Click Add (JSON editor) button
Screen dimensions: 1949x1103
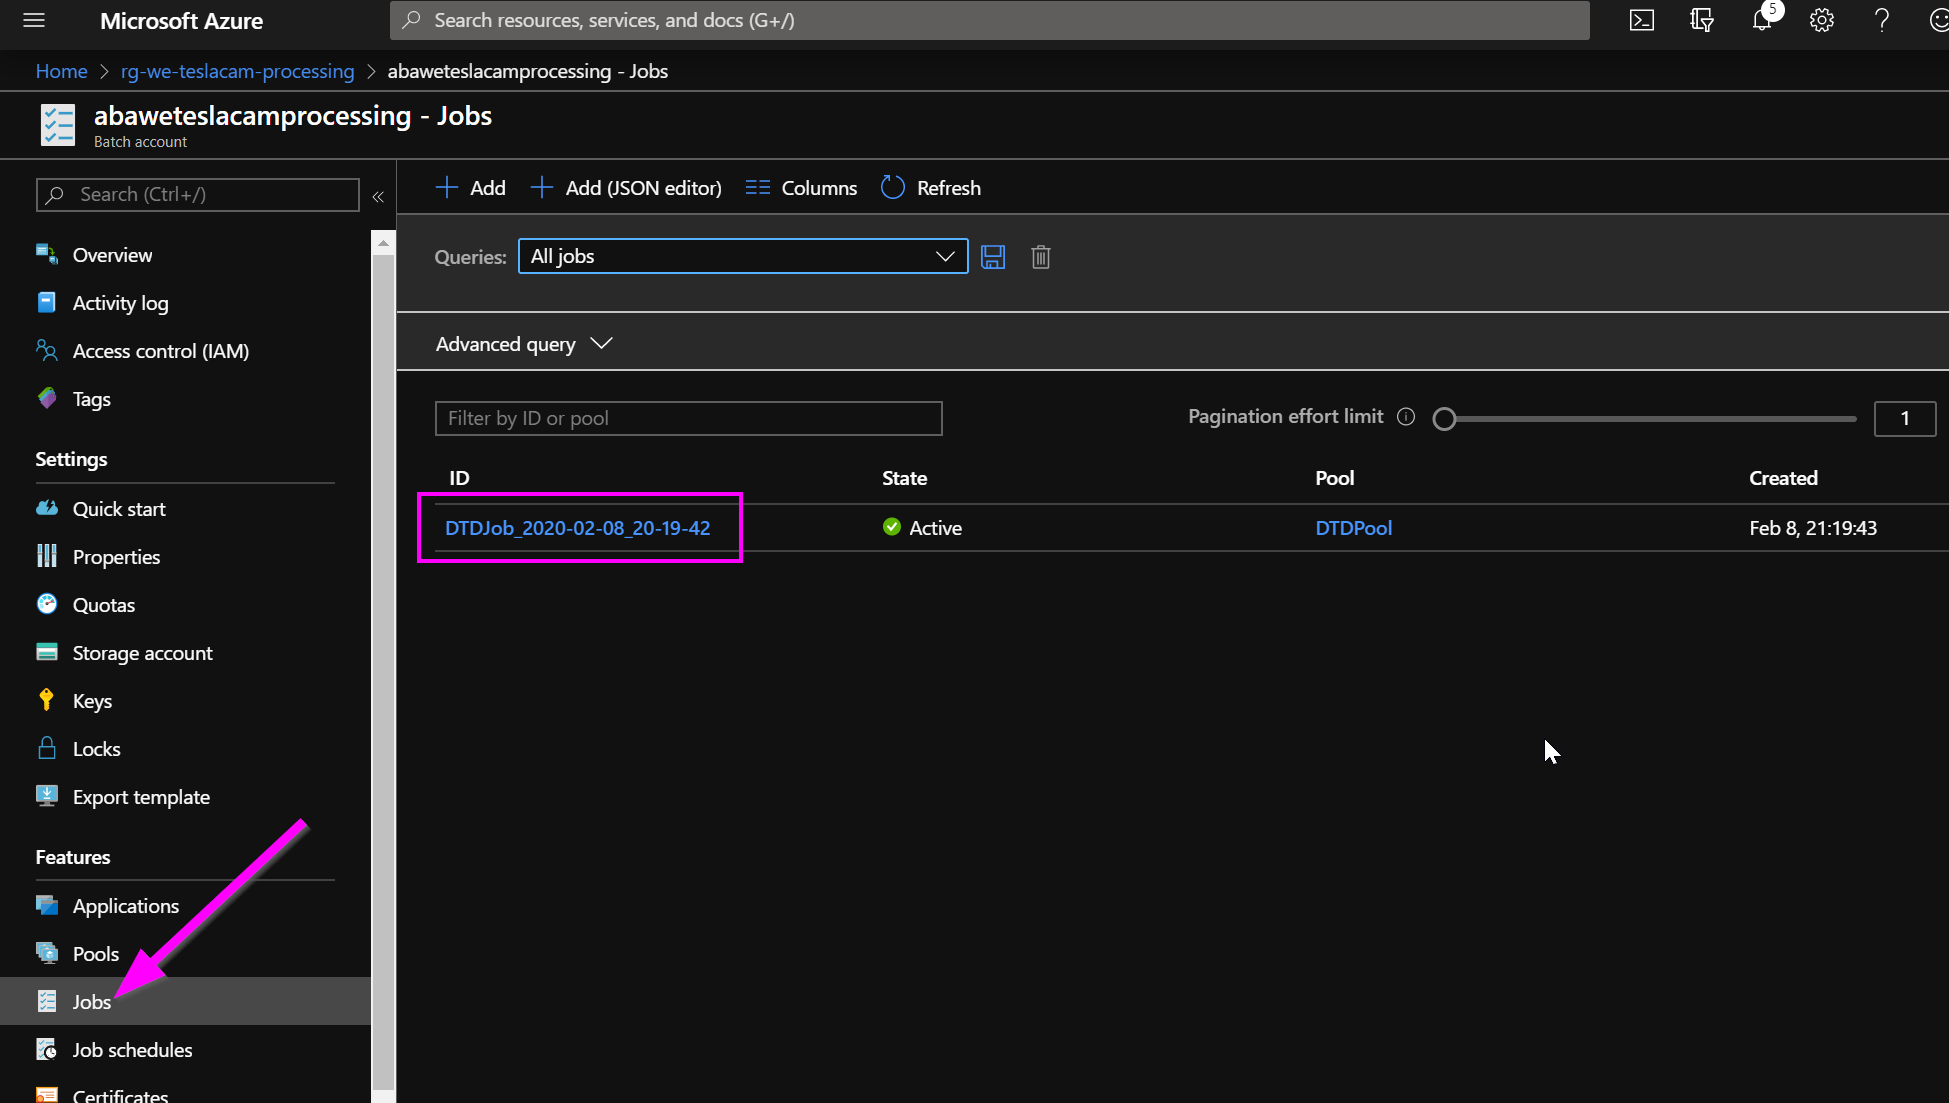pyautogui.click(x=626, y=188)
